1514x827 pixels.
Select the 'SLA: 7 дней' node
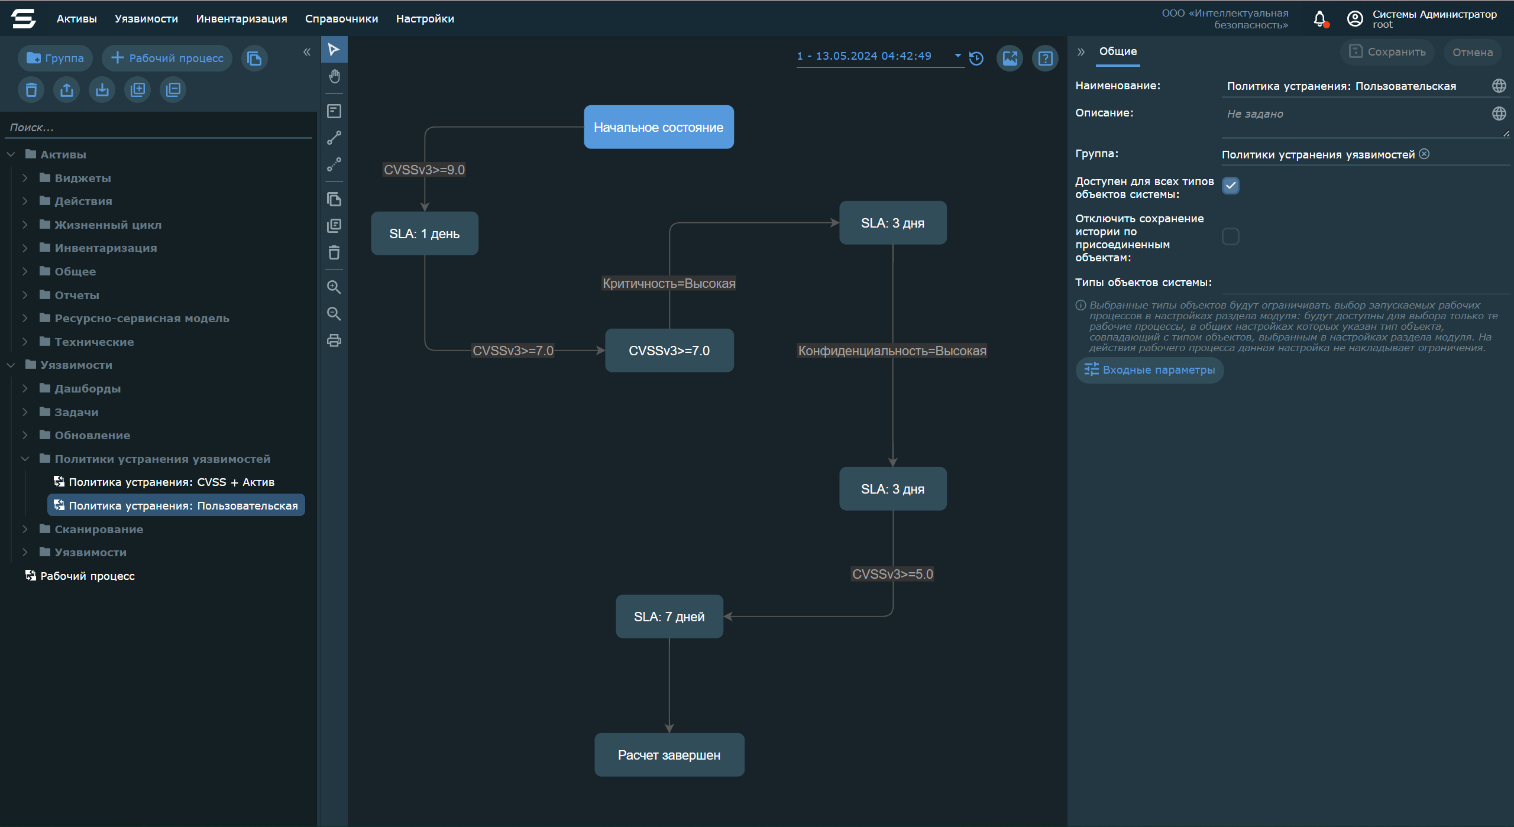pos(670,616)
